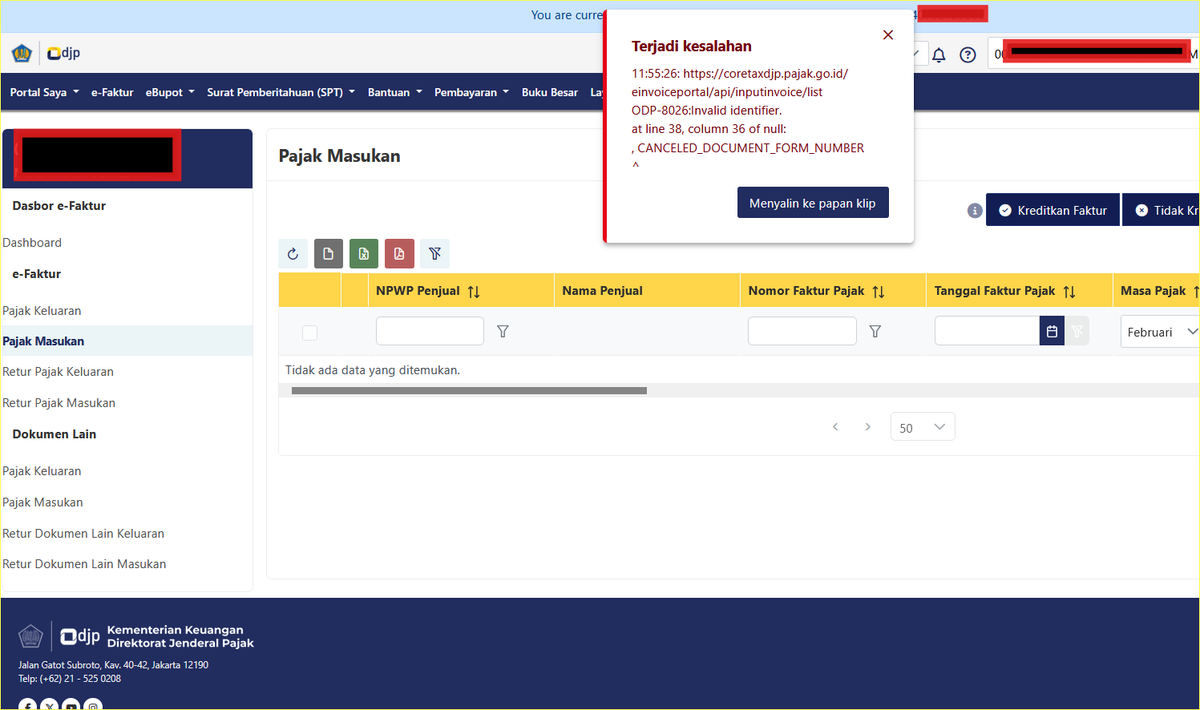Tick the select-all checkbox in filter row

(310, 332)
